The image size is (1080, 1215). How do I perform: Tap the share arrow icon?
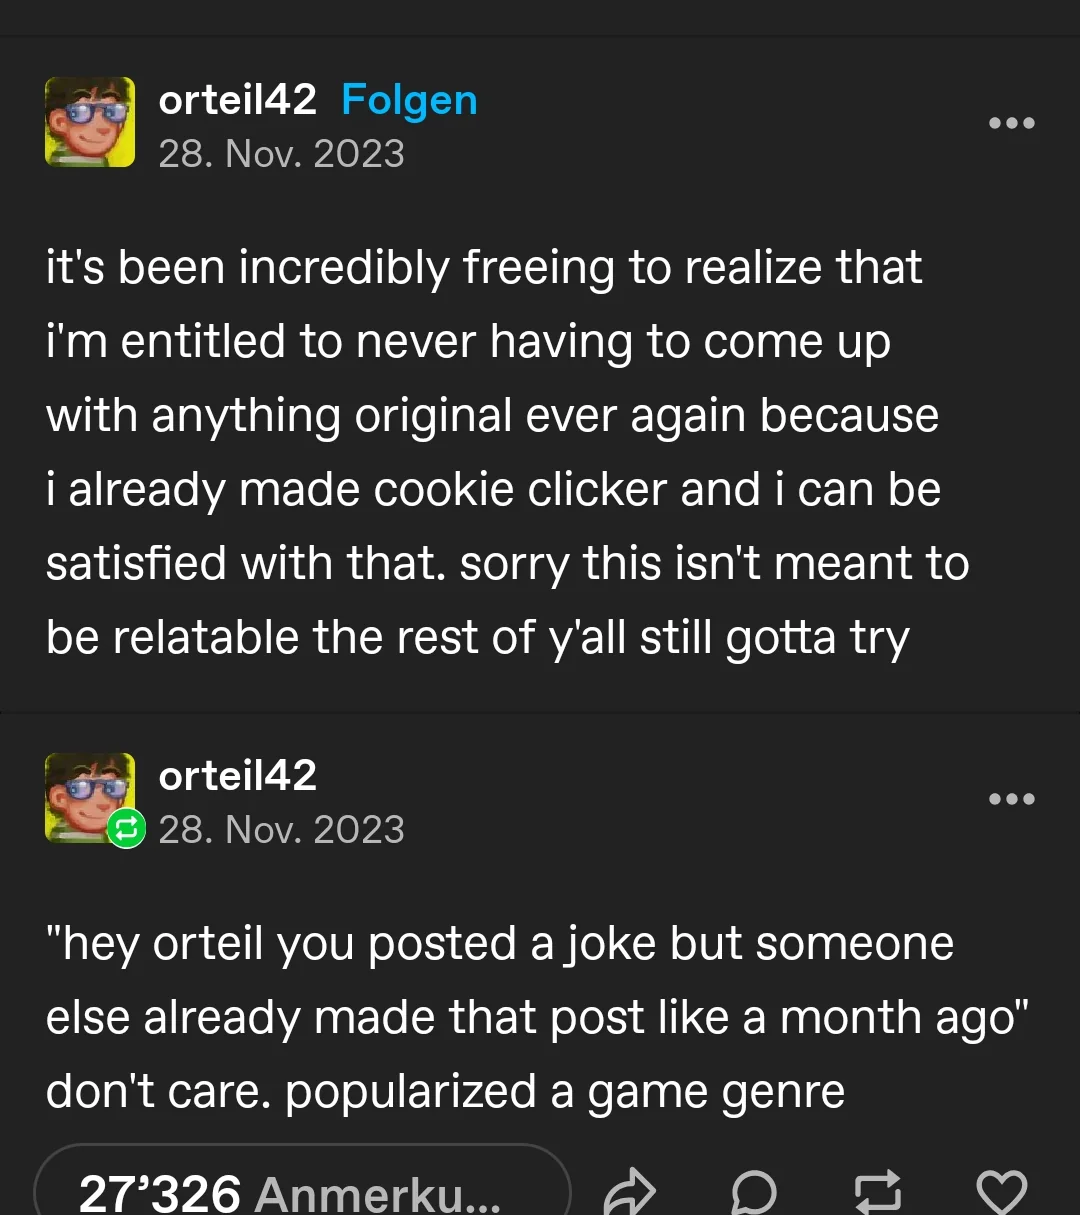(x=630, y=1192)
